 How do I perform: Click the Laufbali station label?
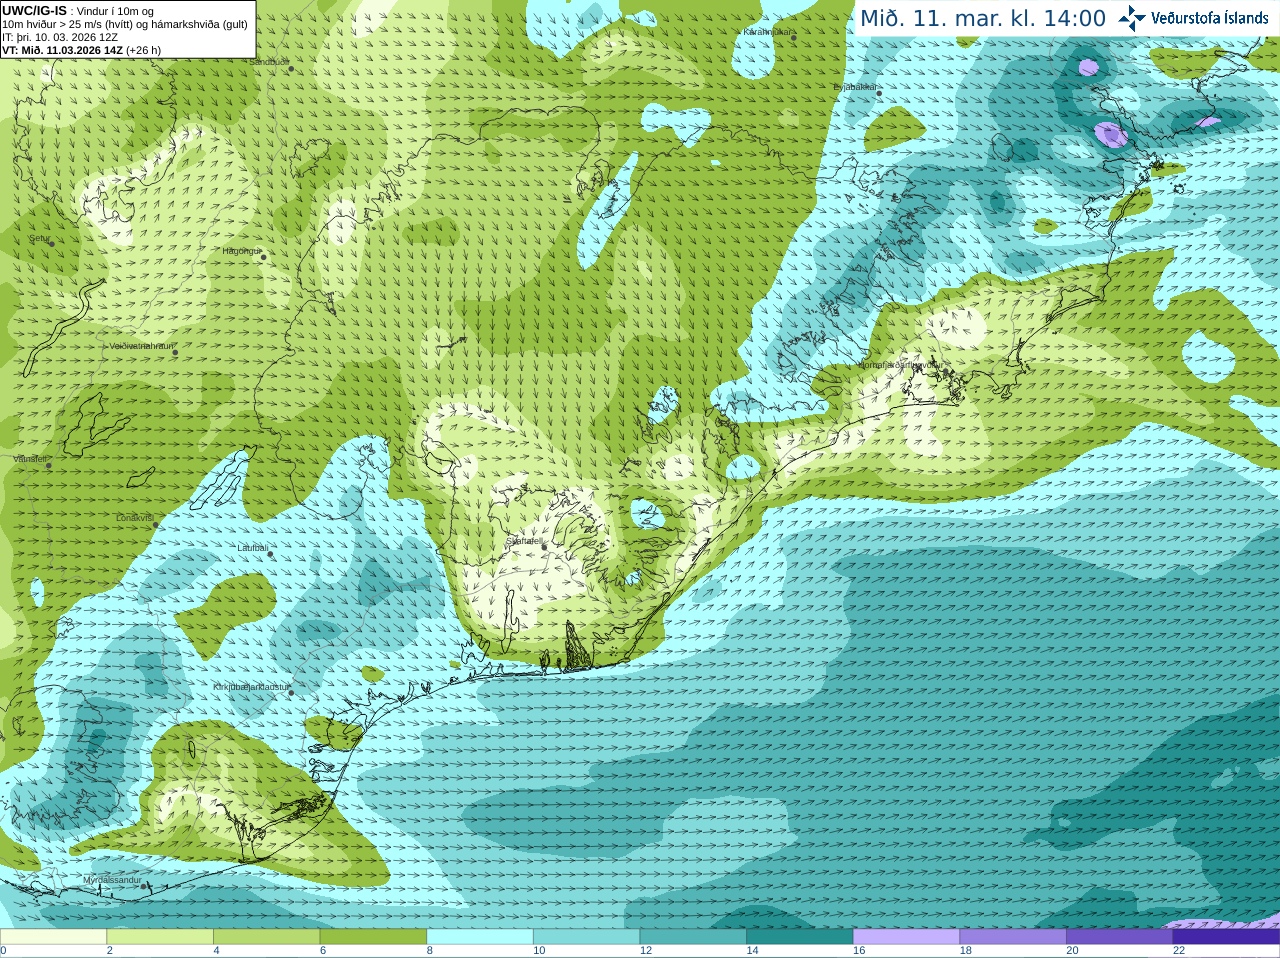(252, 548)
